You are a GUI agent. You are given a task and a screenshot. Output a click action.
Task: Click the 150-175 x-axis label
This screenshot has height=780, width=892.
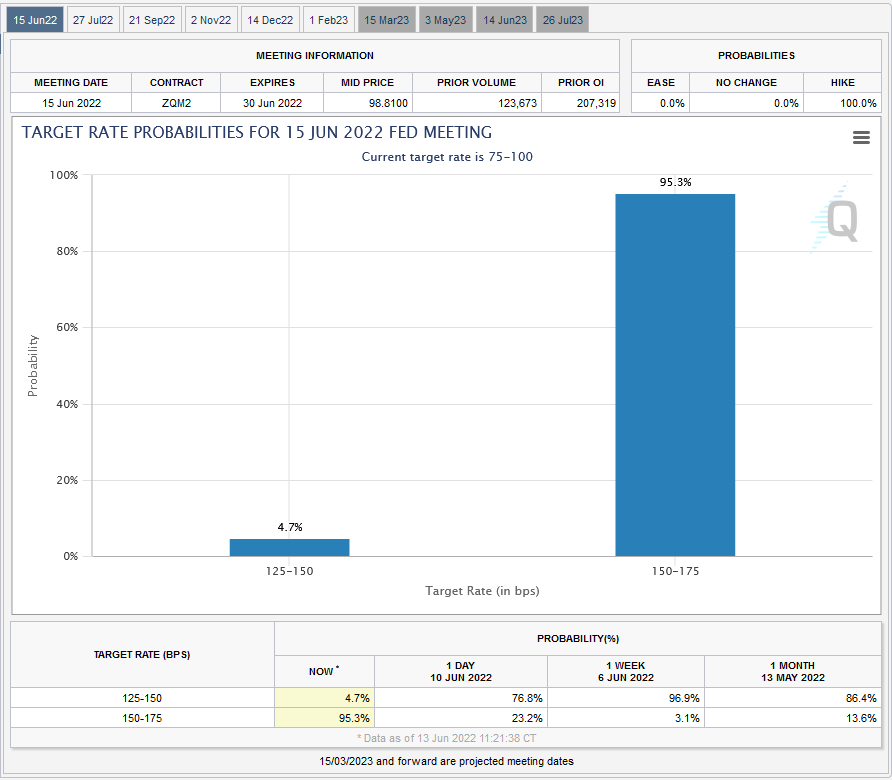pos(675,571)
